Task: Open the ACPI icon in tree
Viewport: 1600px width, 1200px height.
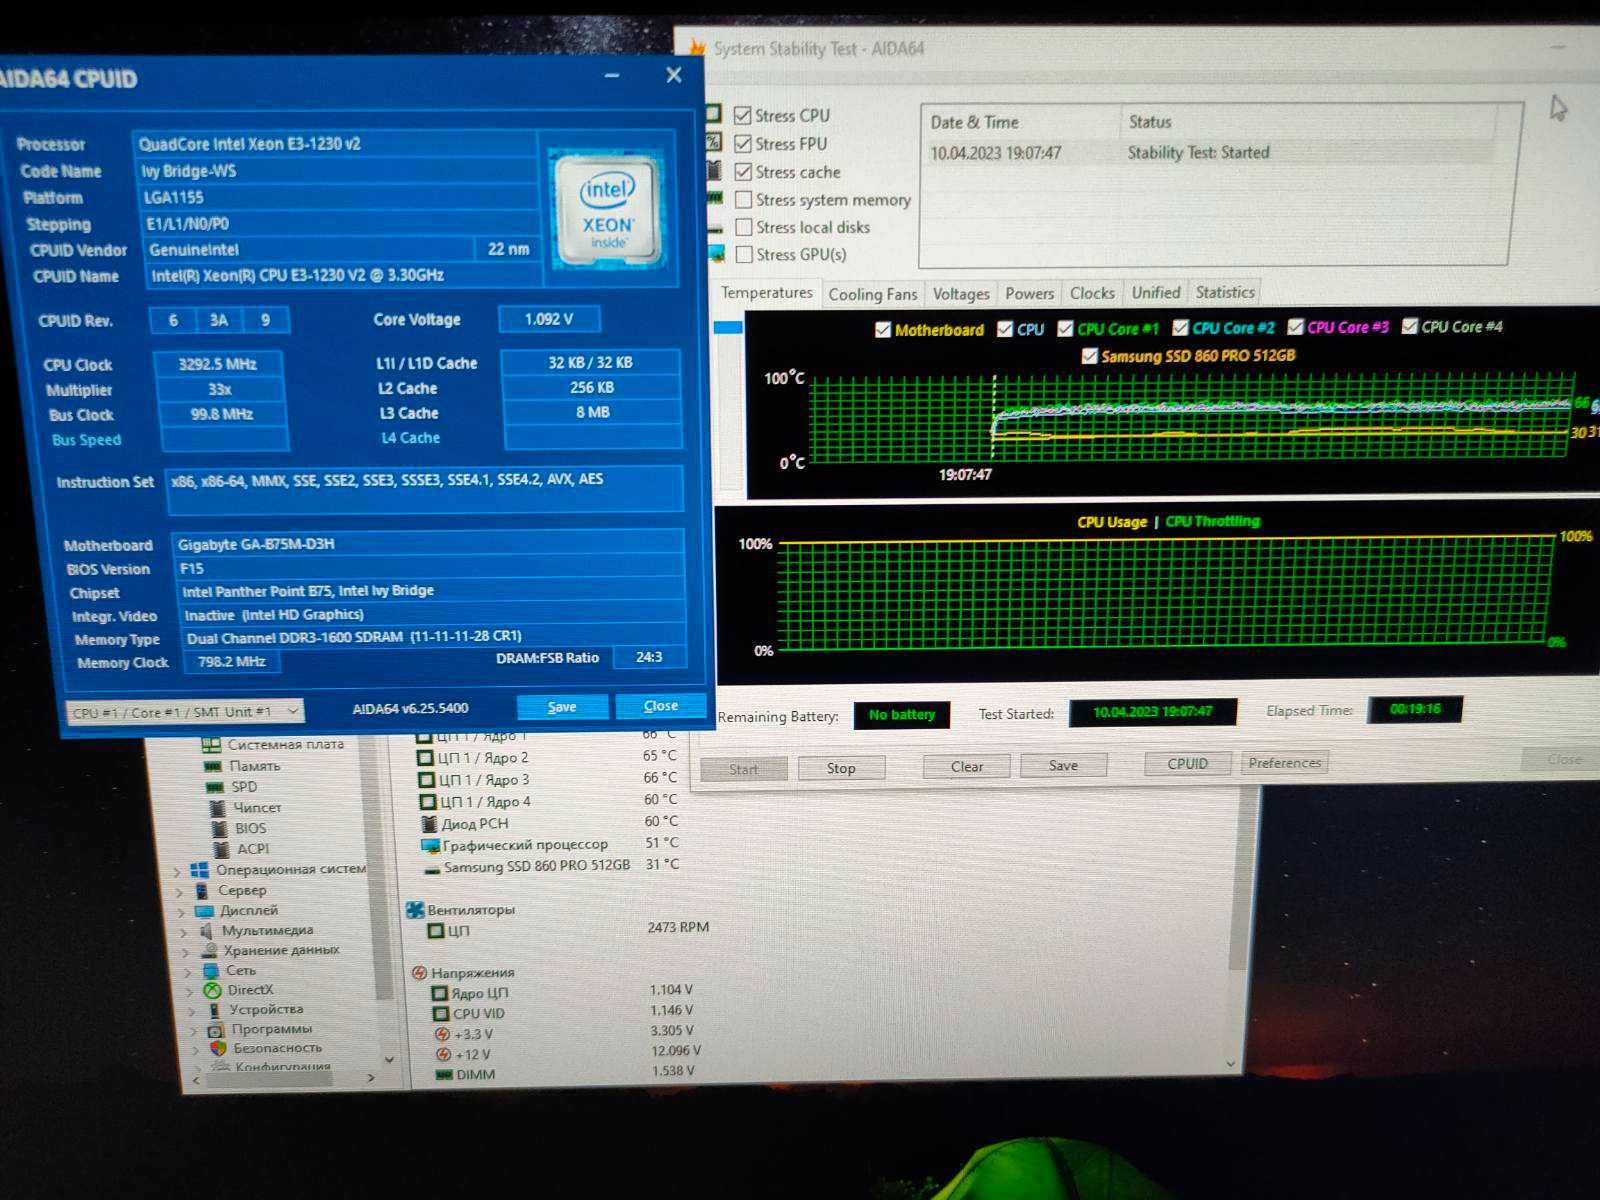Action: pyautogui.click(x=222, y=848)
